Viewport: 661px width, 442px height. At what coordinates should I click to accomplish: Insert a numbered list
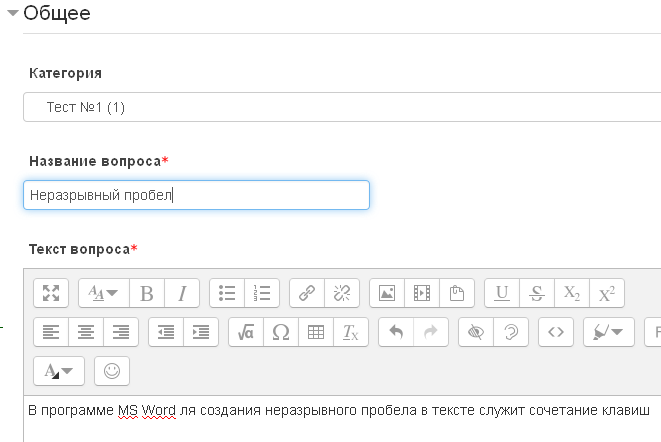pos(262,293)
